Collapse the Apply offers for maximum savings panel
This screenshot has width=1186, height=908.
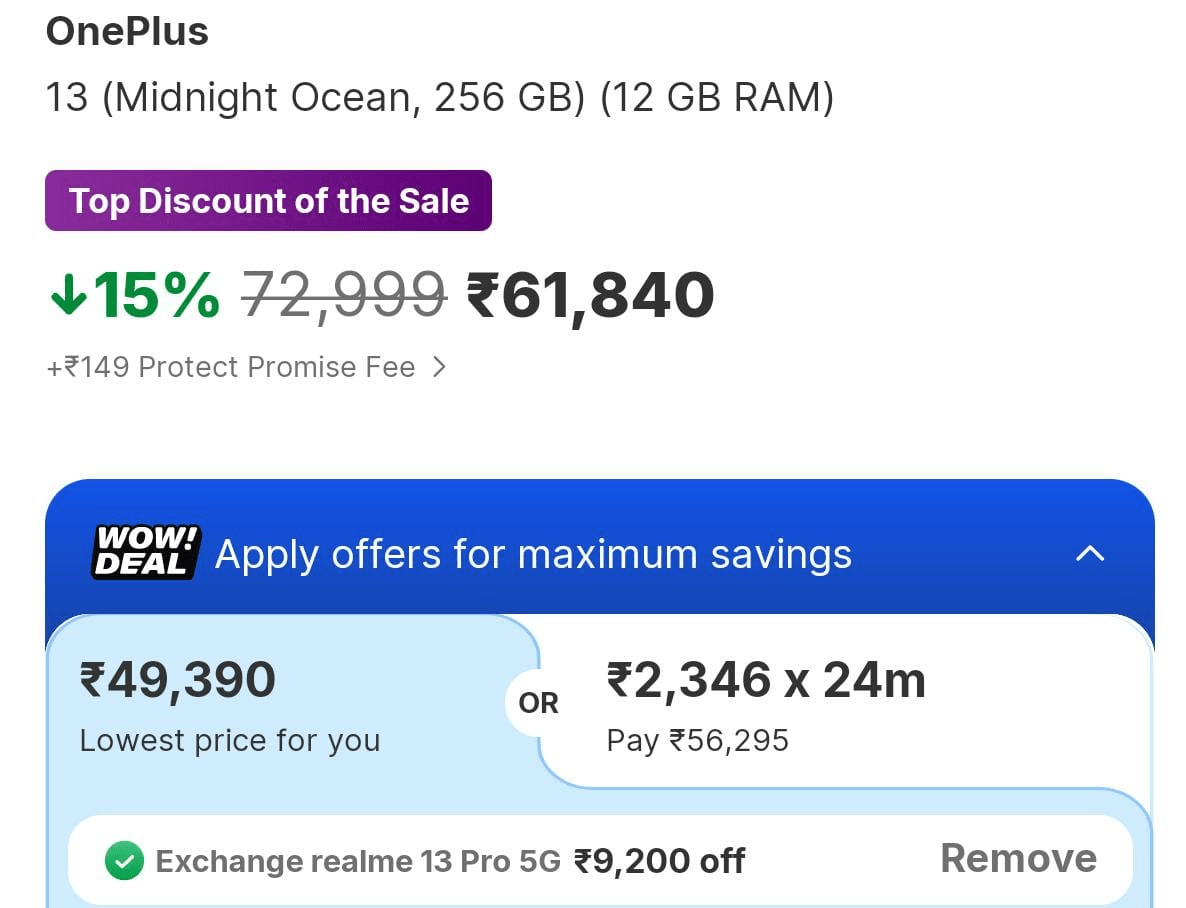pyautogui.click(x=1090, y=554)
